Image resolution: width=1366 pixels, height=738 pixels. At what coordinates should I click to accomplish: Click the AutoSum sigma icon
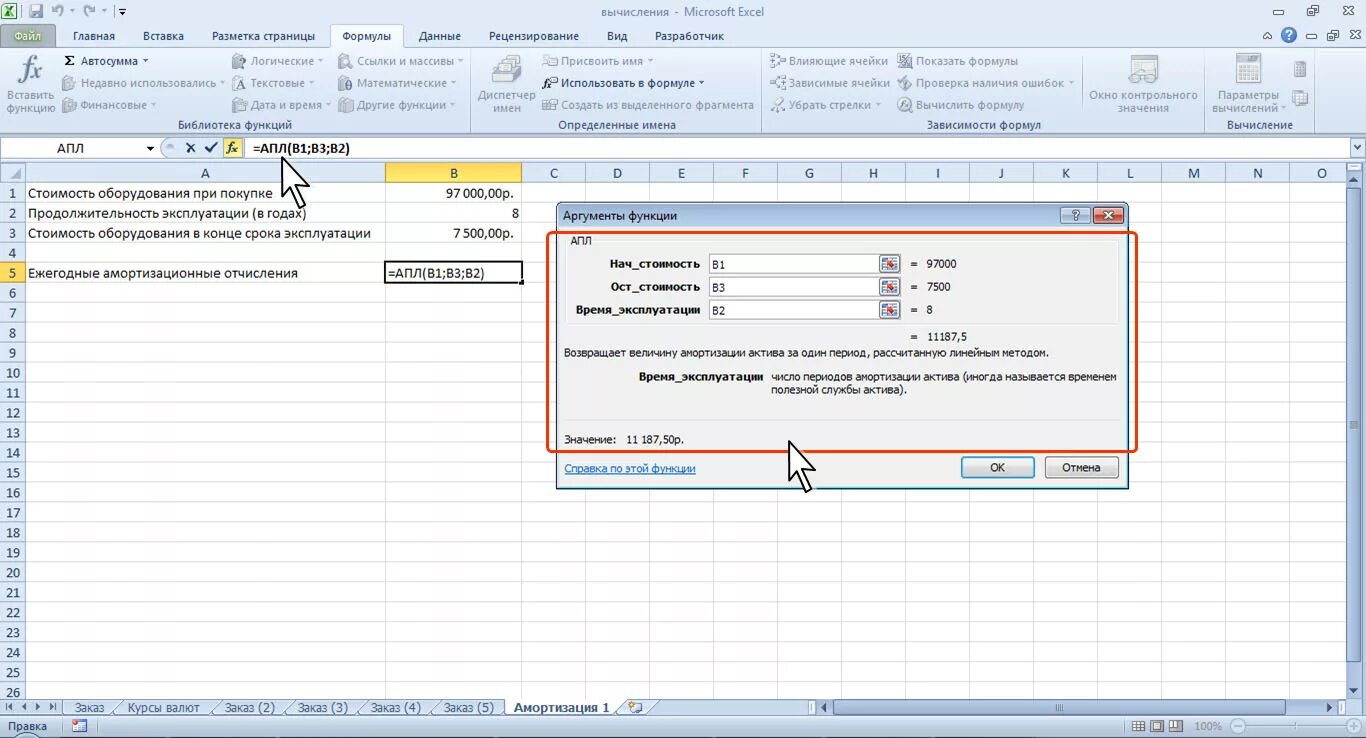(69, 61)
